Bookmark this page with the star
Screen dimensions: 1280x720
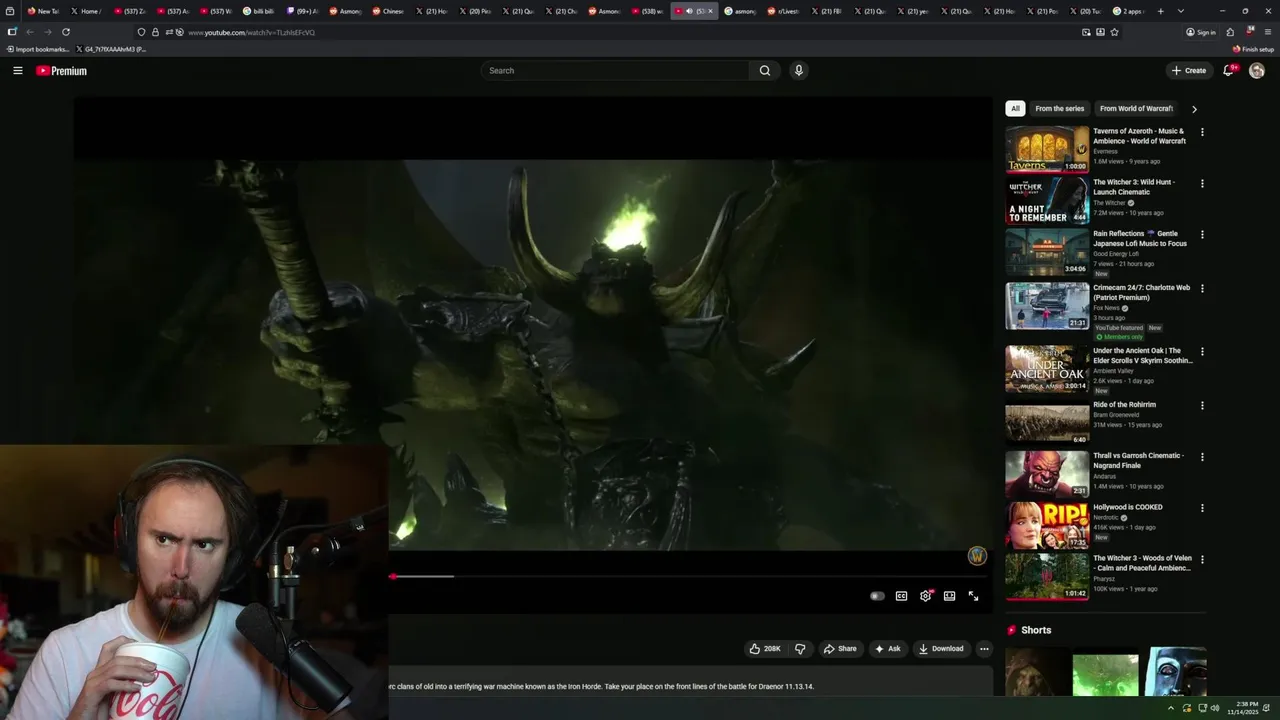[x=1114, y=32]
